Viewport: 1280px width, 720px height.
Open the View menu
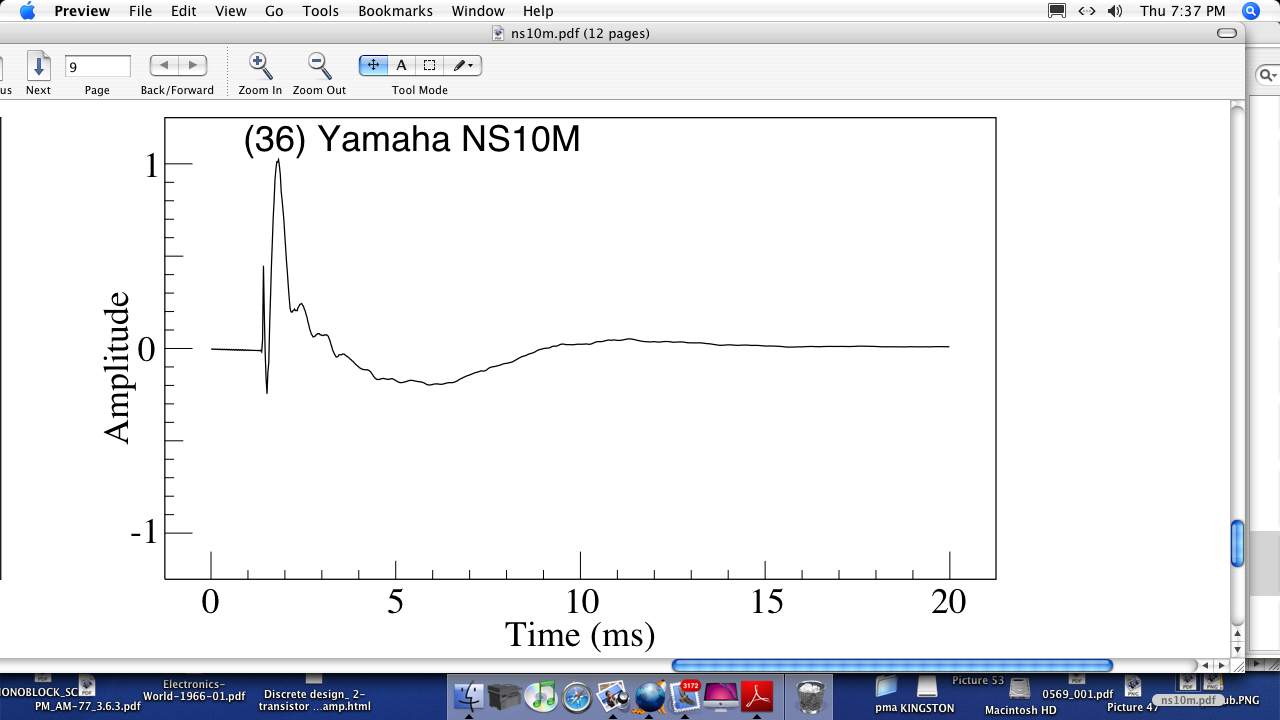pos(231,11)
